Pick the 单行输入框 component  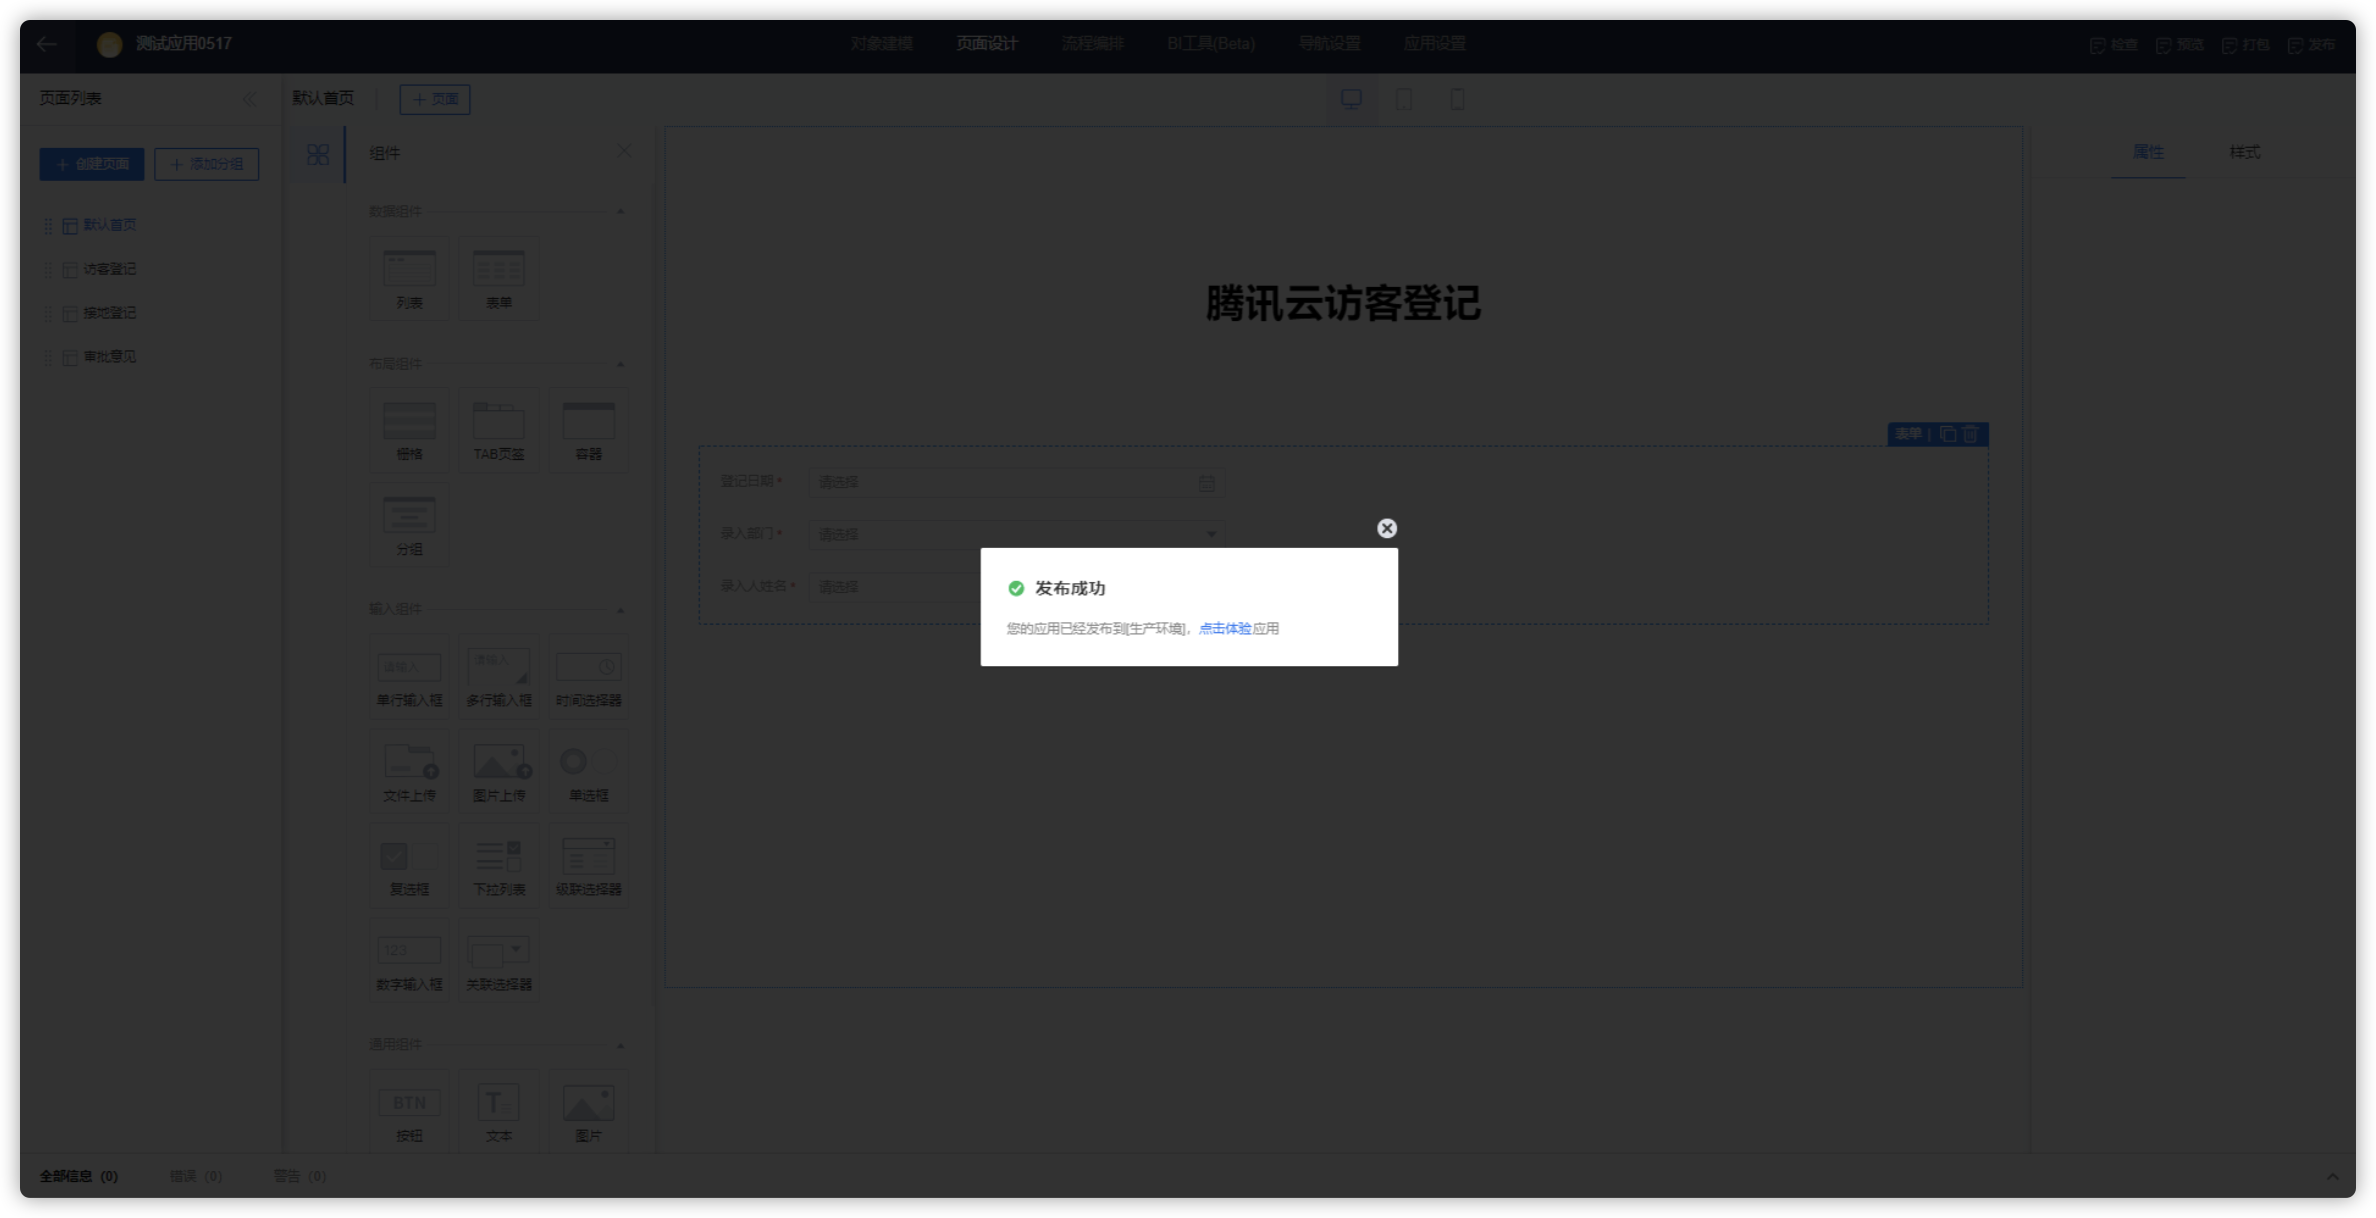(409, 677)
